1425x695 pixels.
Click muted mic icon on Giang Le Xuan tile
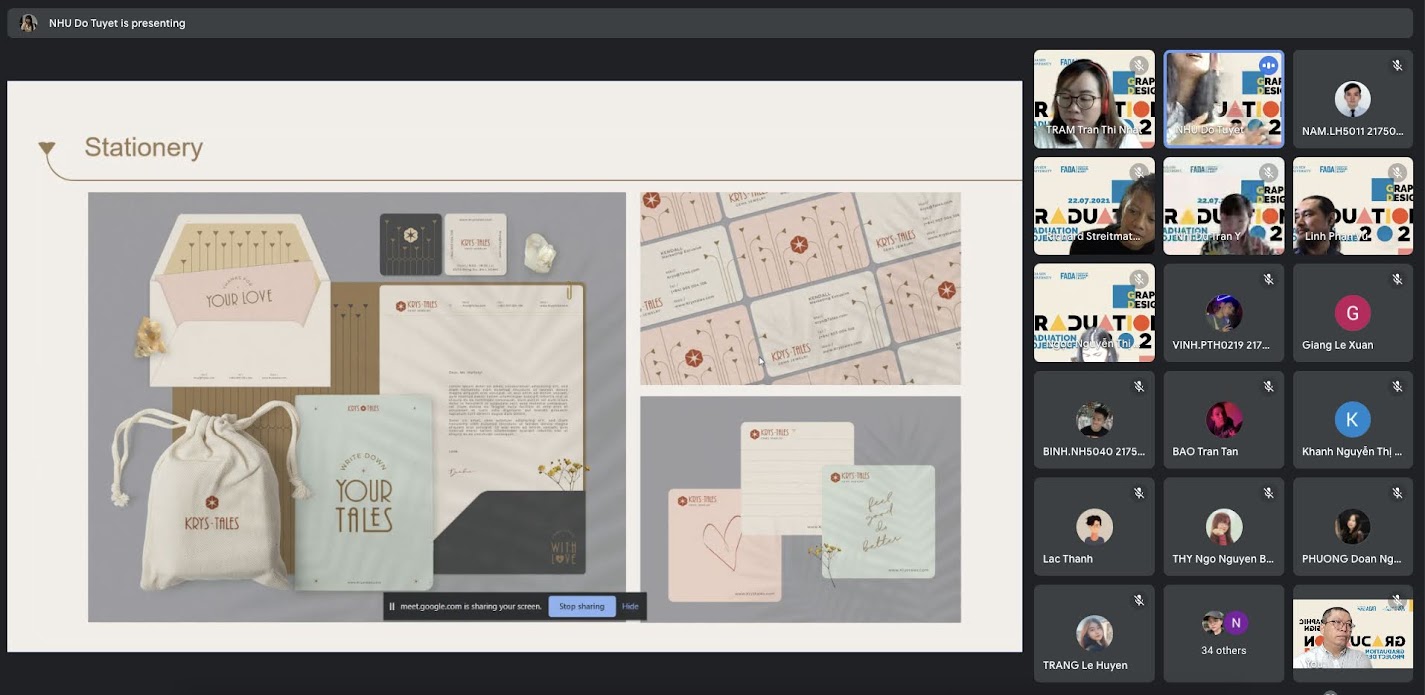1397,280
